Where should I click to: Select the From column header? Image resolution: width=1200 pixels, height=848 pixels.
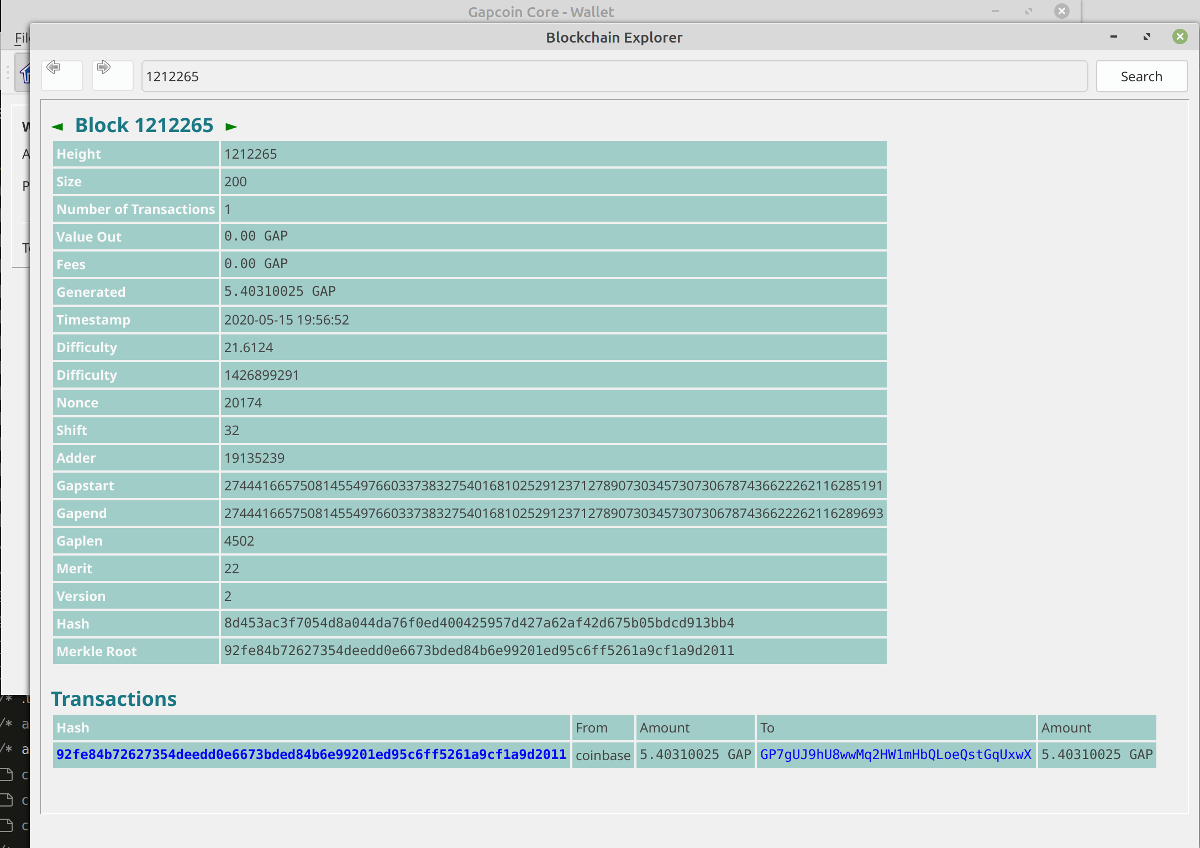tap(592, 728)
